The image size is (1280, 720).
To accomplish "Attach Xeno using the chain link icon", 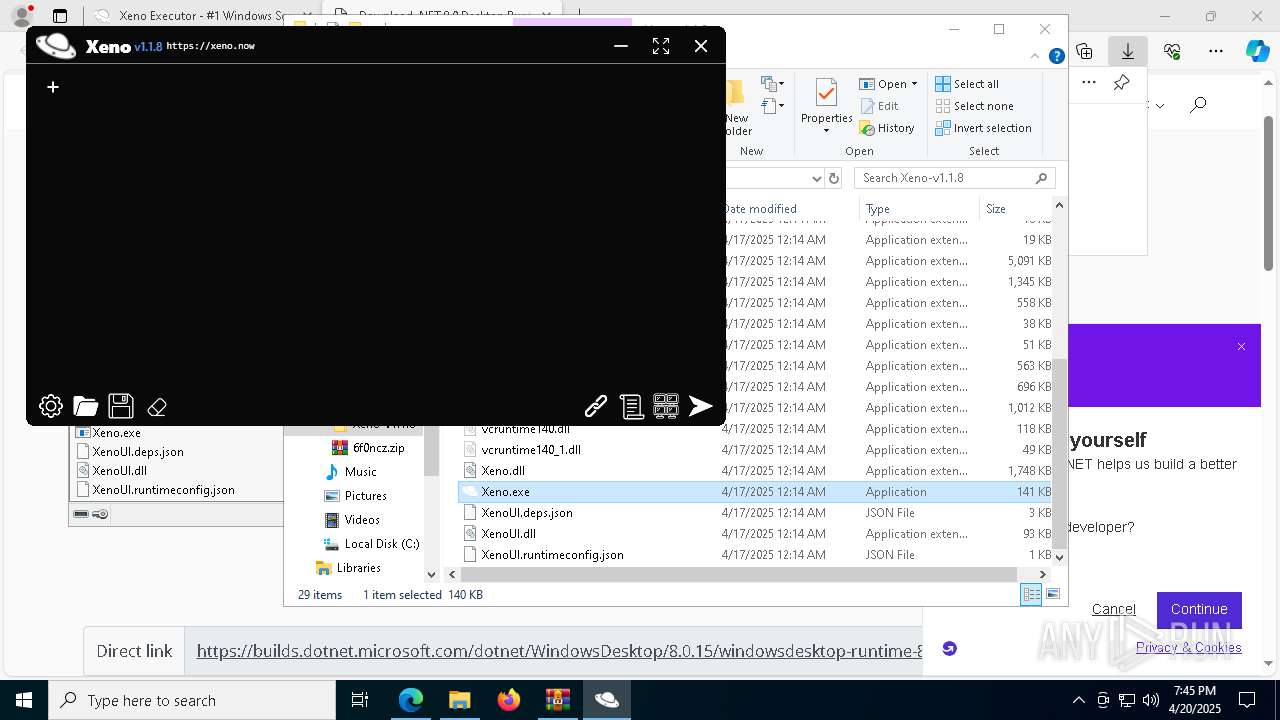I will 596,406.
